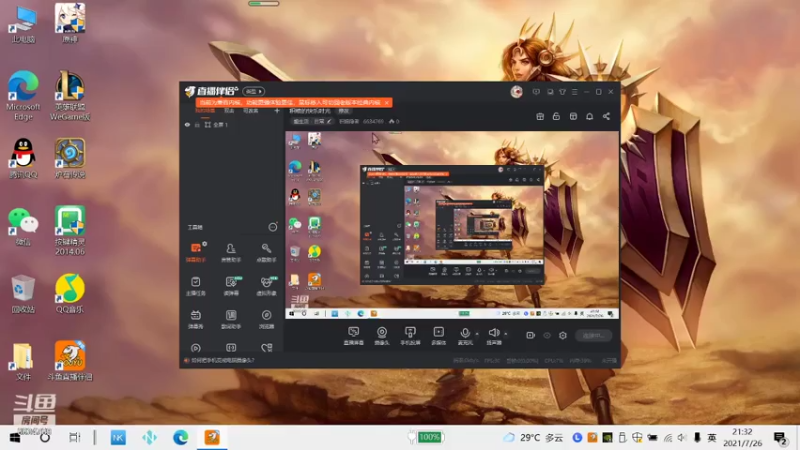Image resolution: width=800 pixels, height=450 pixels.
Task: Select the 微信 desktop icon
Action: tap(23, 226)
